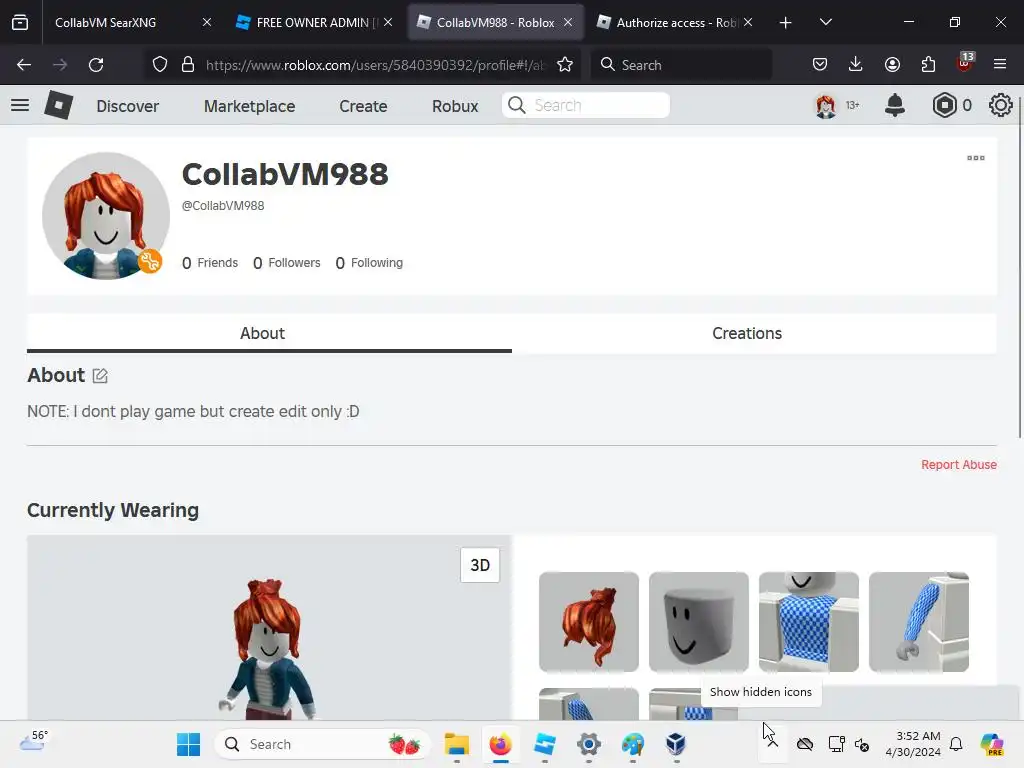This screenshot has width=1024, height=768.
Task: Click the Windows taskbar search box
Action: (323, 744)
